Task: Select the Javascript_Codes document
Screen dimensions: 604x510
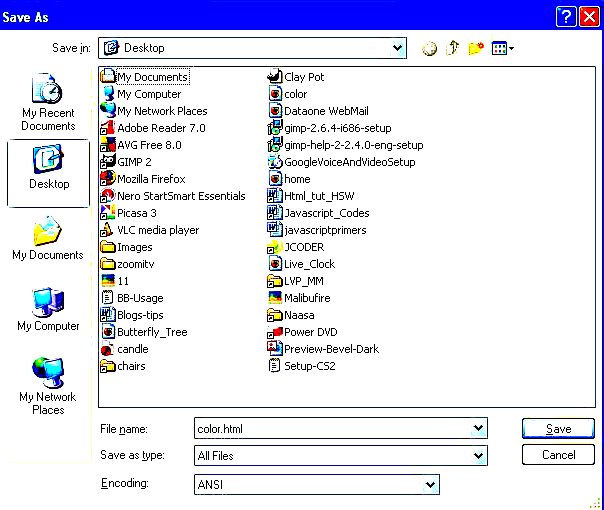Action: point(319,213)
